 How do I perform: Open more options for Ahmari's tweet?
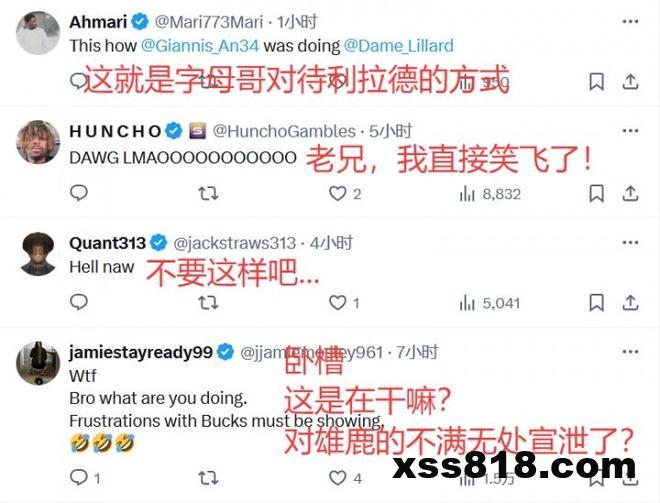[630, 21]
